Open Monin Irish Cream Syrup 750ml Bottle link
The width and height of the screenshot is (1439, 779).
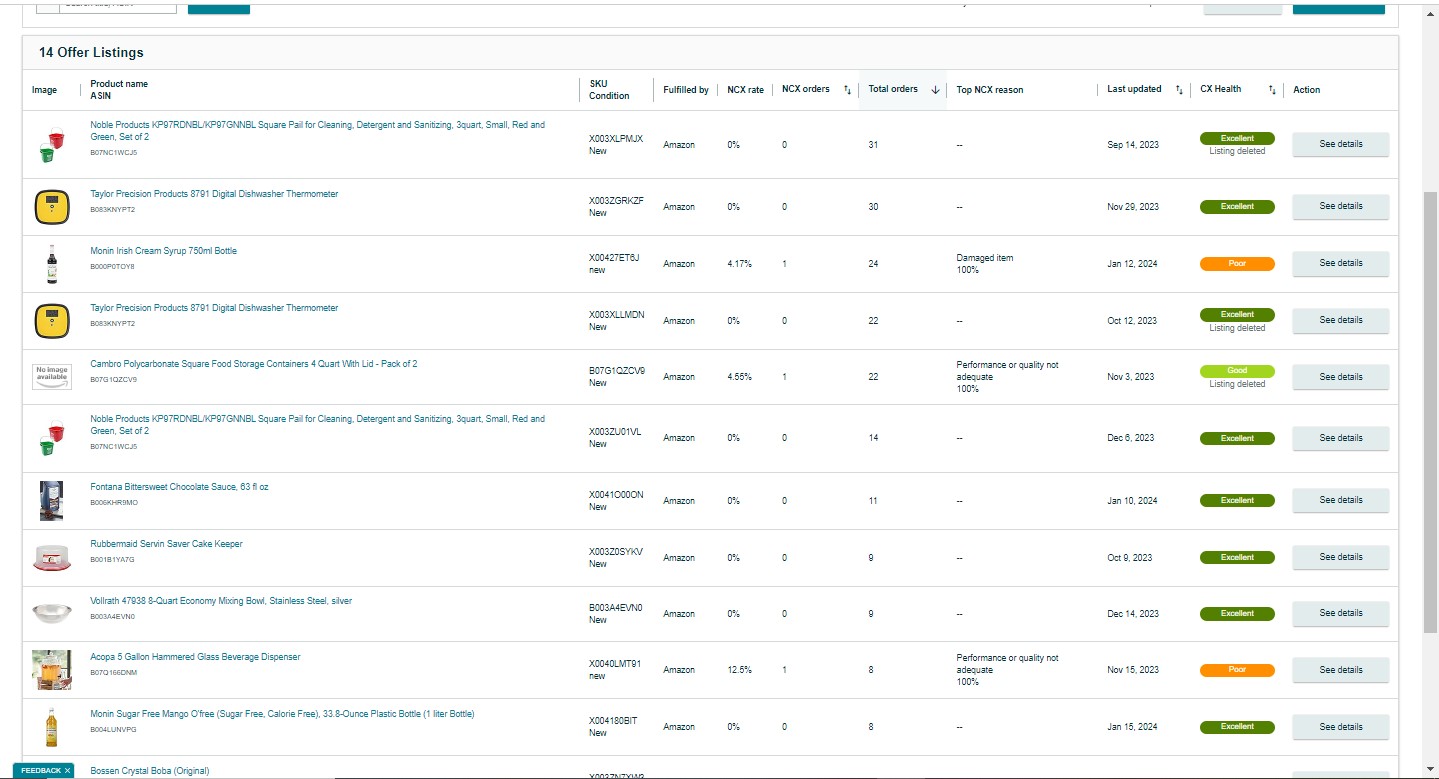click(x=163, y=251)
